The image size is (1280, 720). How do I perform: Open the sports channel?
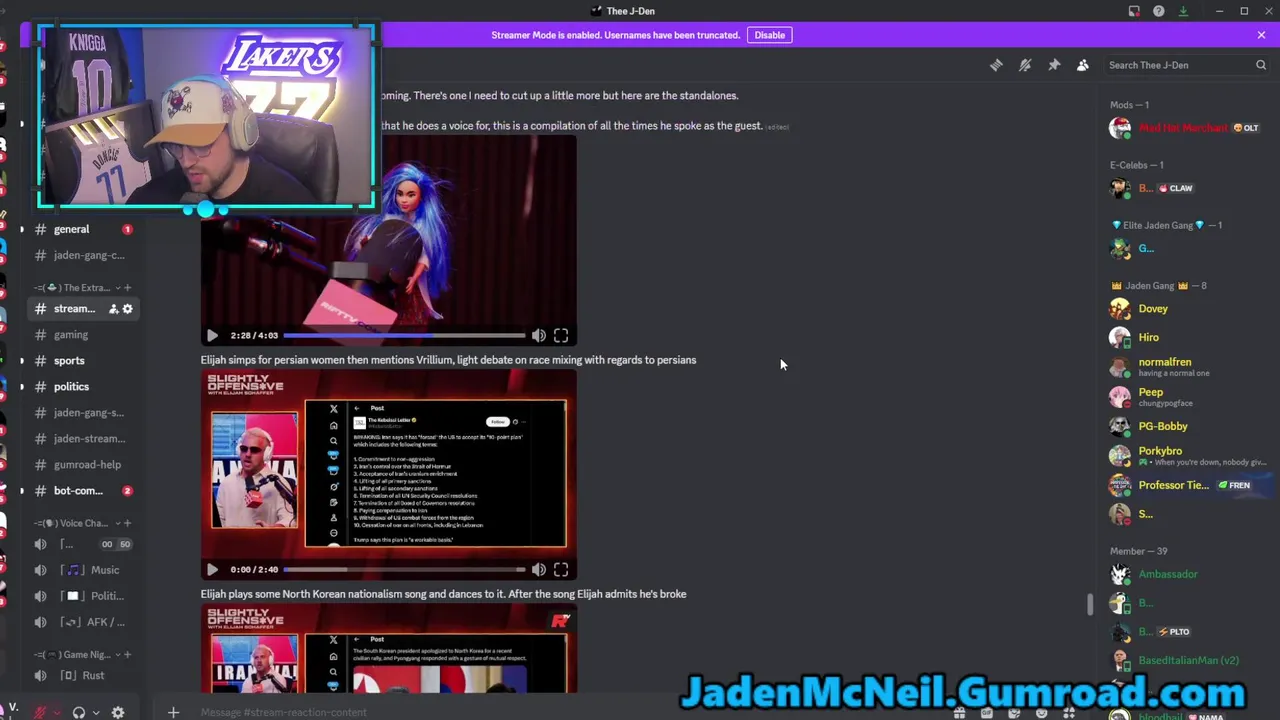[82, 361]
